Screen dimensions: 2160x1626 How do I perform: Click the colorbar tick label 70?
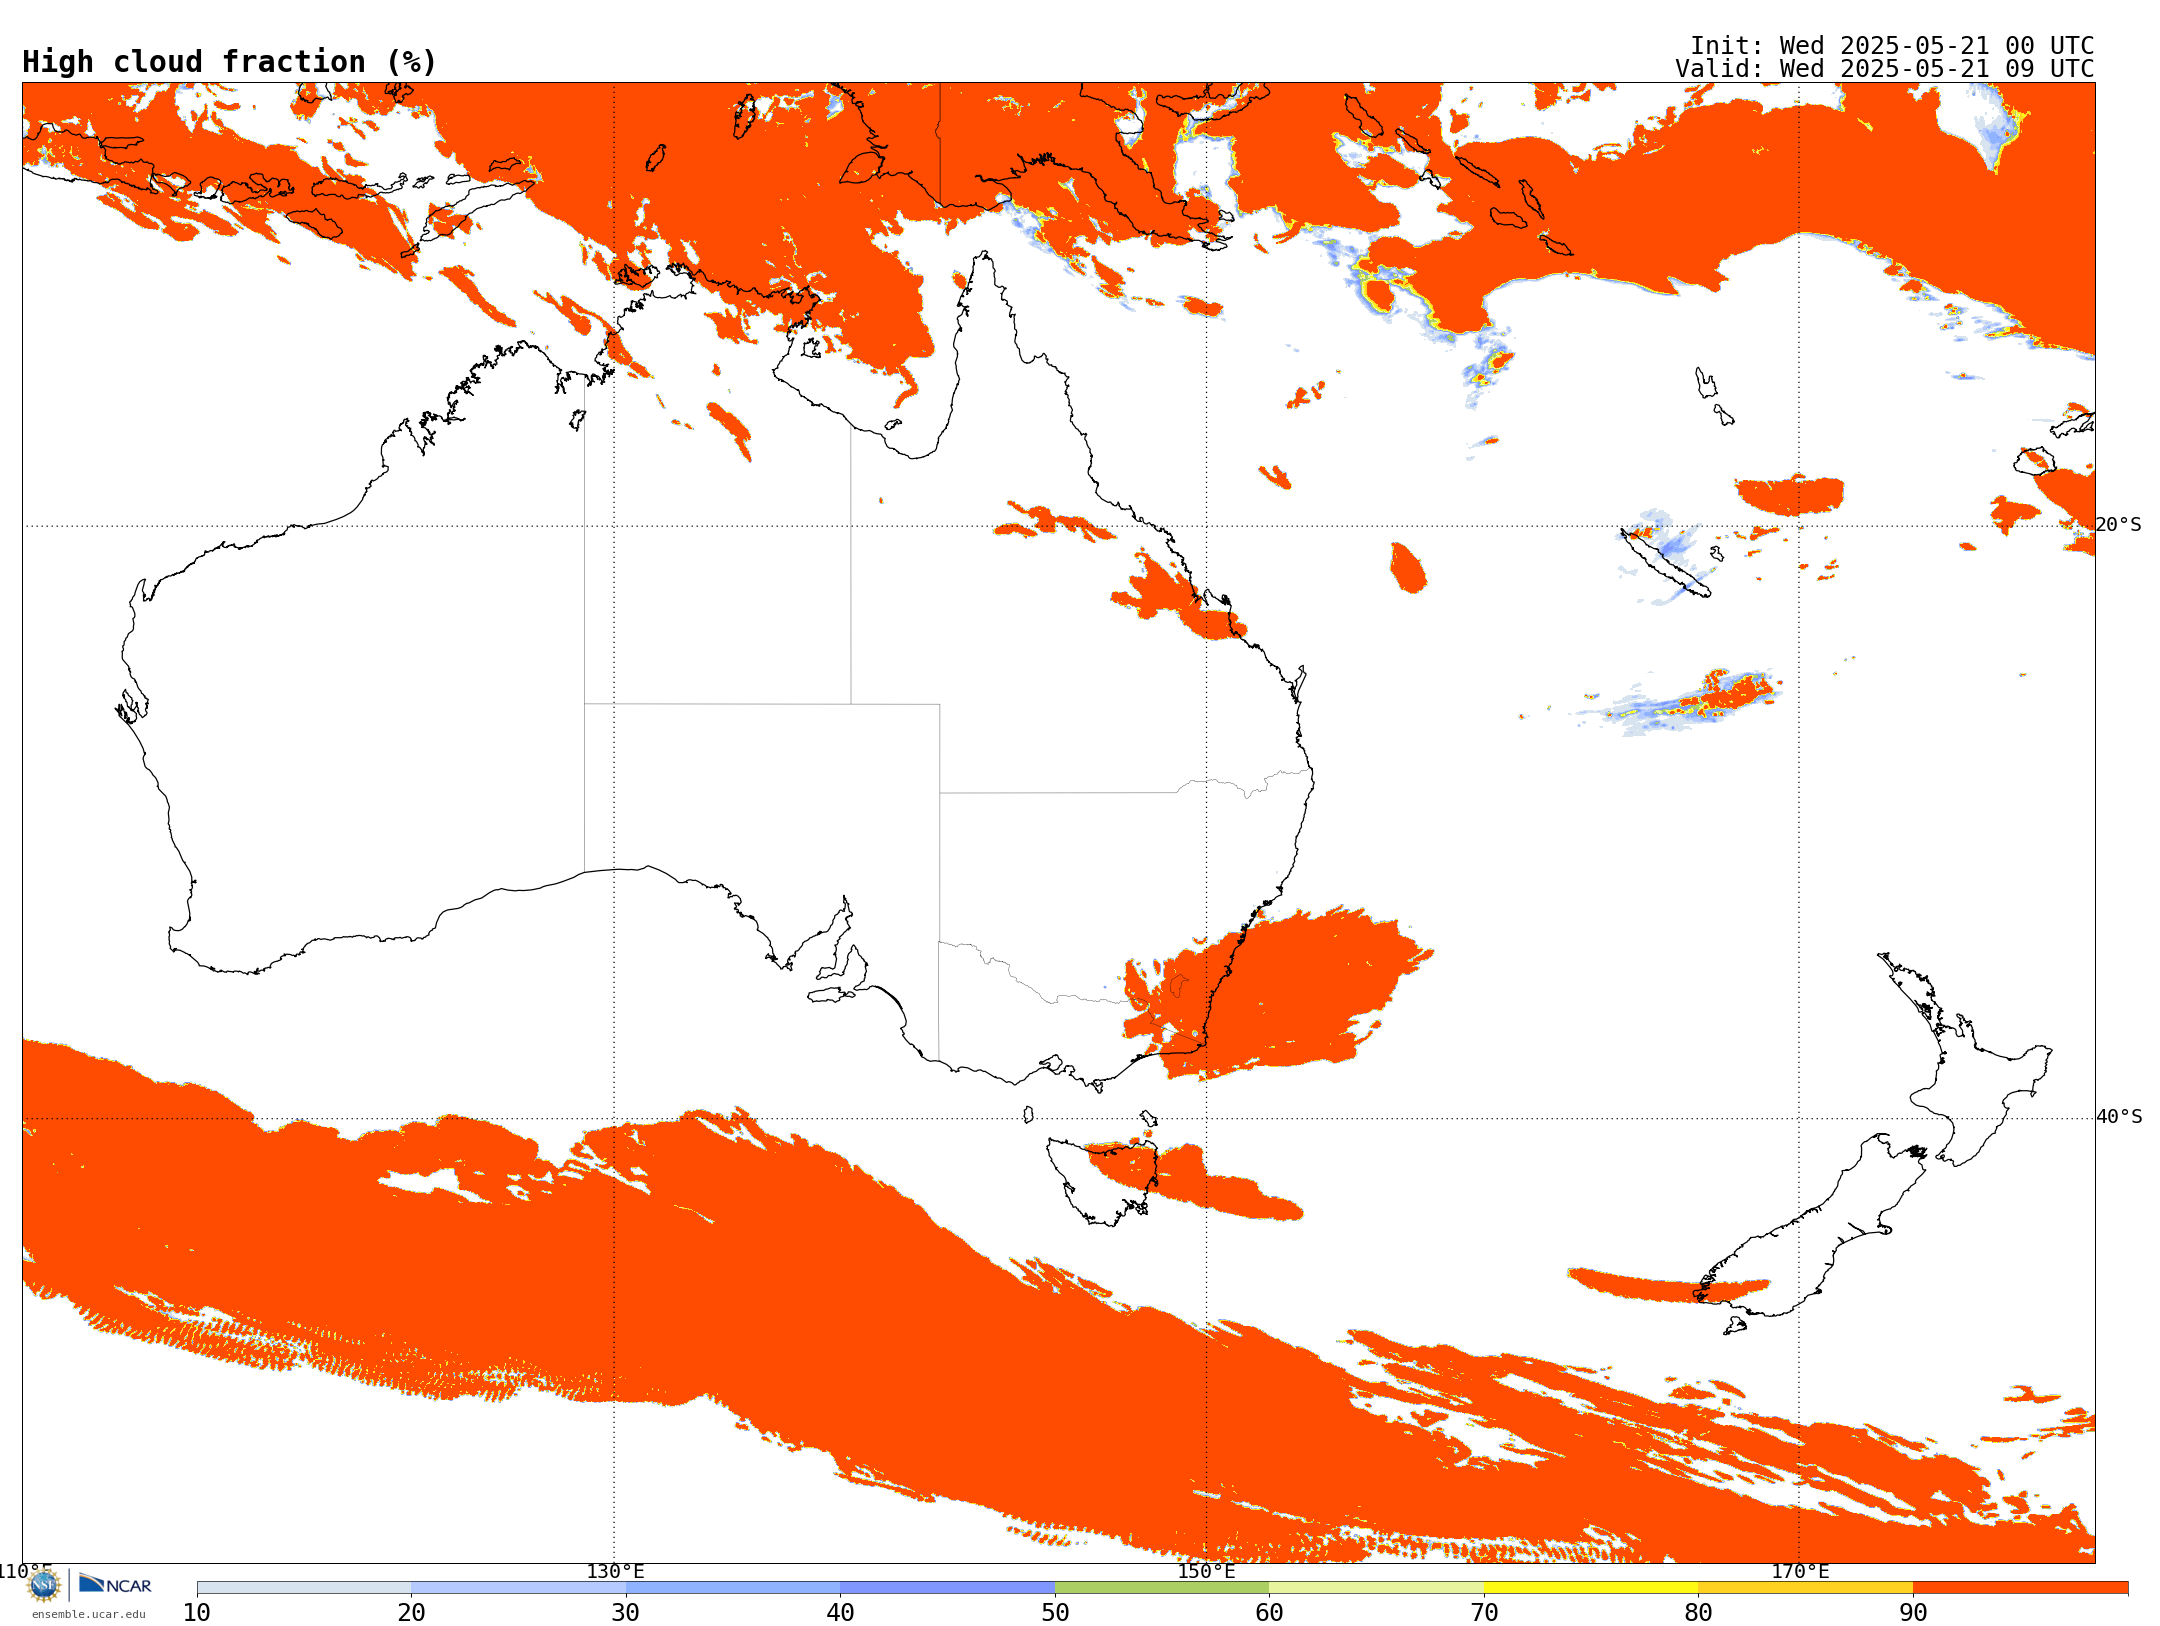pyautogui.click(x=1484, y=1612)
